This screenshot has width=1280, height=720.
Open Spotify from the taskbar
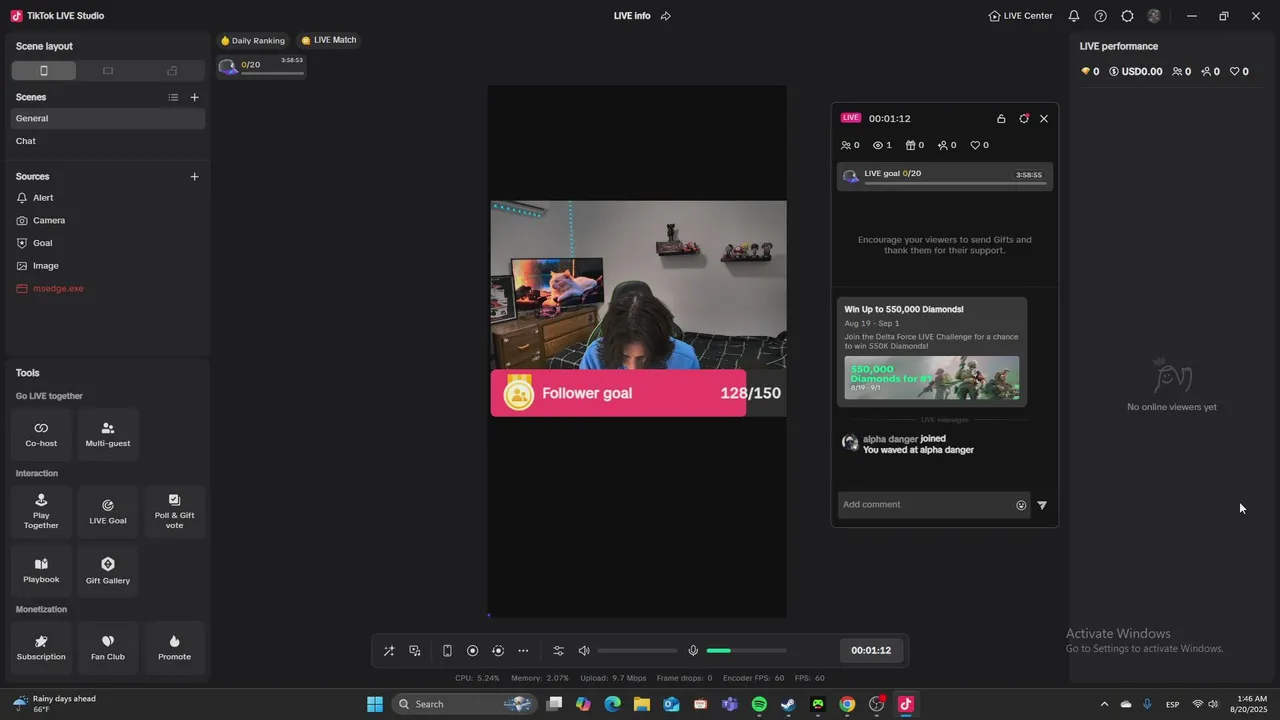click(759, 704)
